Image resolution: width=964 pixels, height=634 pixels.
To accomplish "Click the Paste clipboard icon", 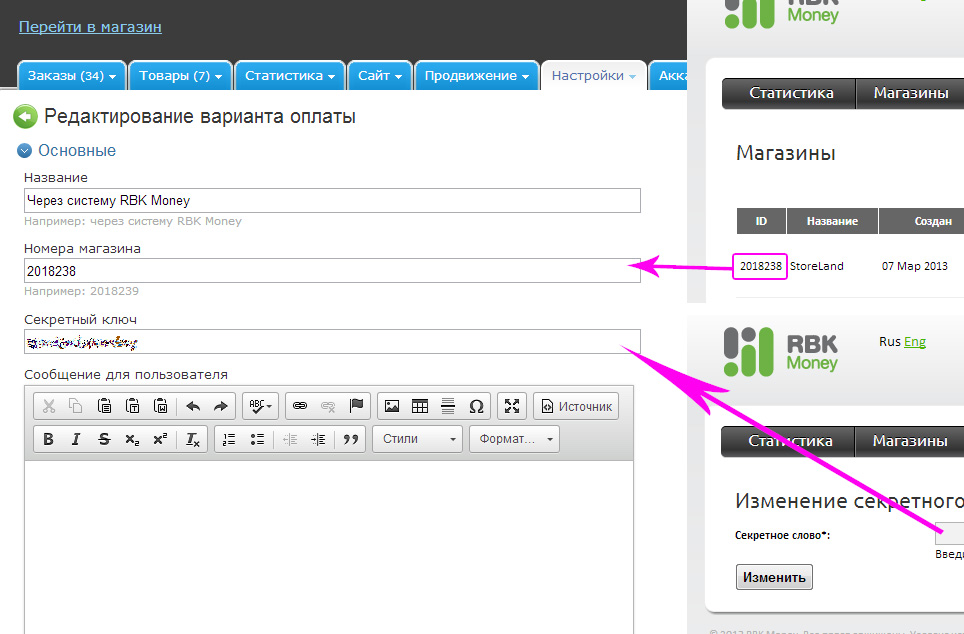I will [x=105, y=406].
